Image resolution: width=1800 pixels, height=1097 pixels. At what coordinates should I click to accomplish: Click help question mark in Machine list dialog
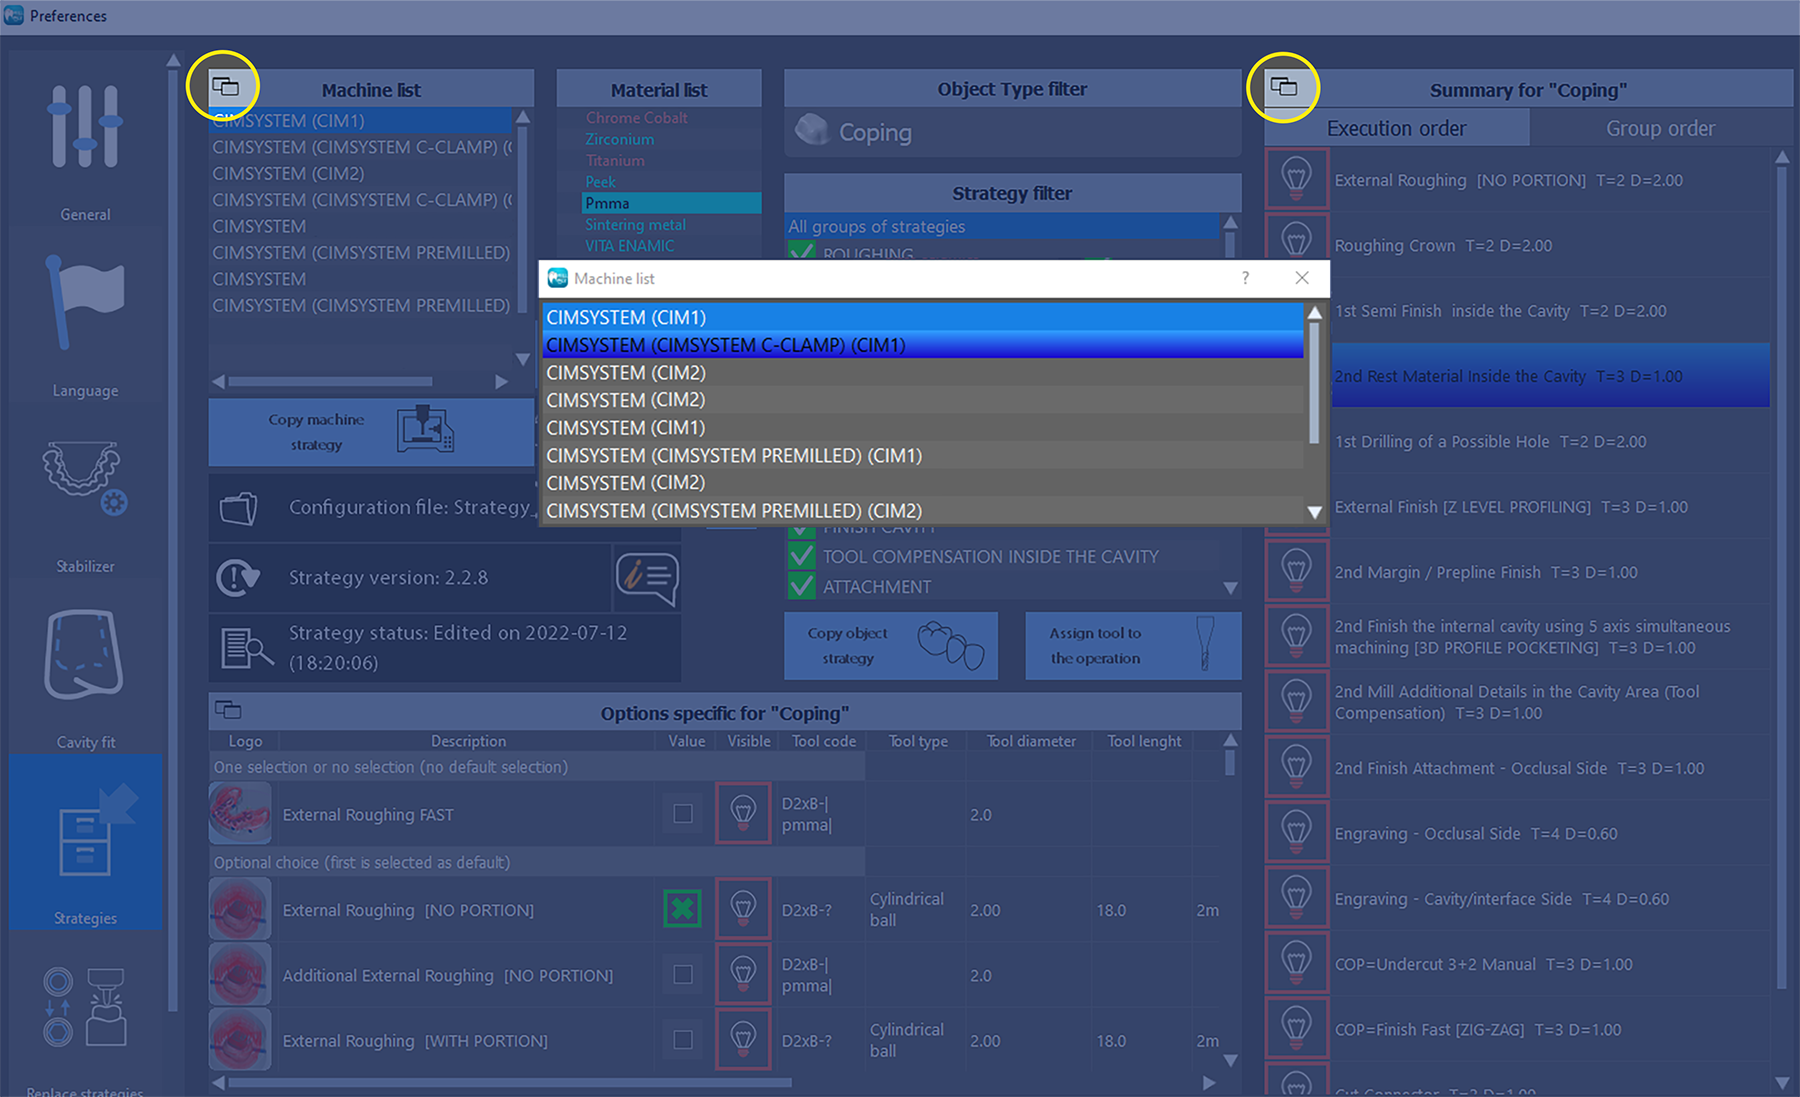[x=1245, y=278]
